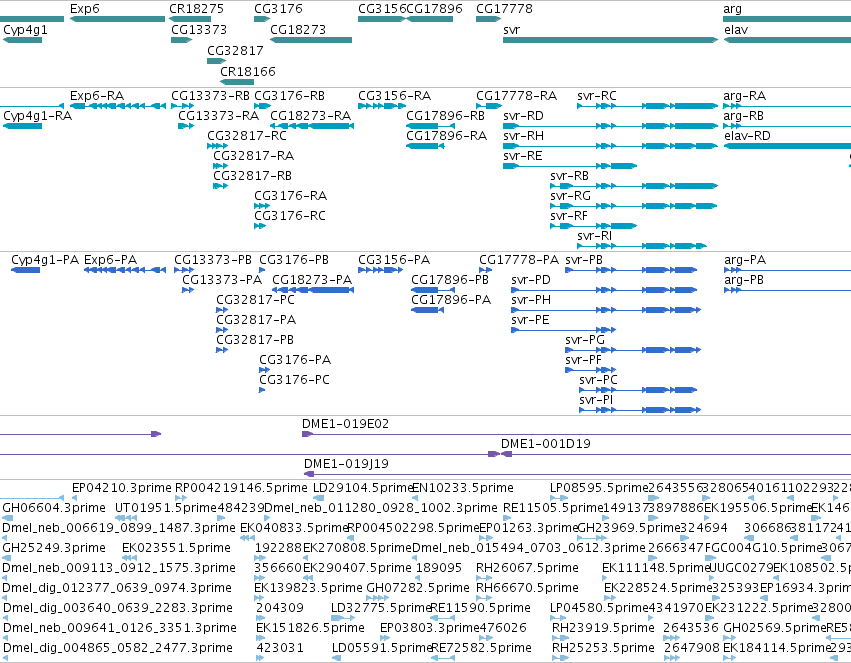Viewport: 851px width, 663px height.
Task: Select the svr-RD transcript label
Action: click(x=523, y=116)
